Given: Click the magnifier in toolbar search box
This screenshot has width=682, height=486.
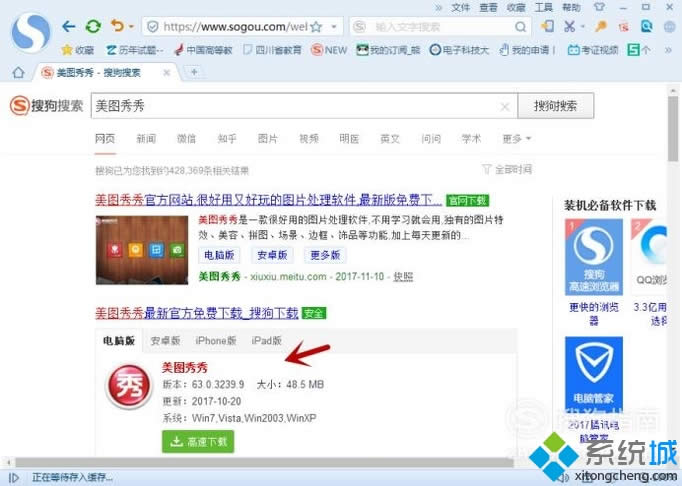Looking at the screenshot, I should (520, 27).
